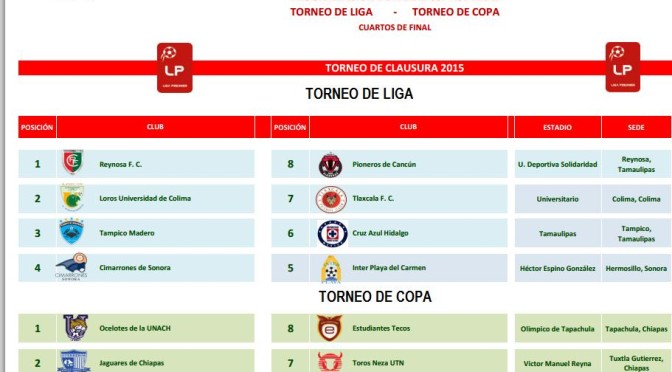Click the Cruz Azul Hidalgo logo
Image resolution: width=672 pixels, height=372 pixels.
332,234
